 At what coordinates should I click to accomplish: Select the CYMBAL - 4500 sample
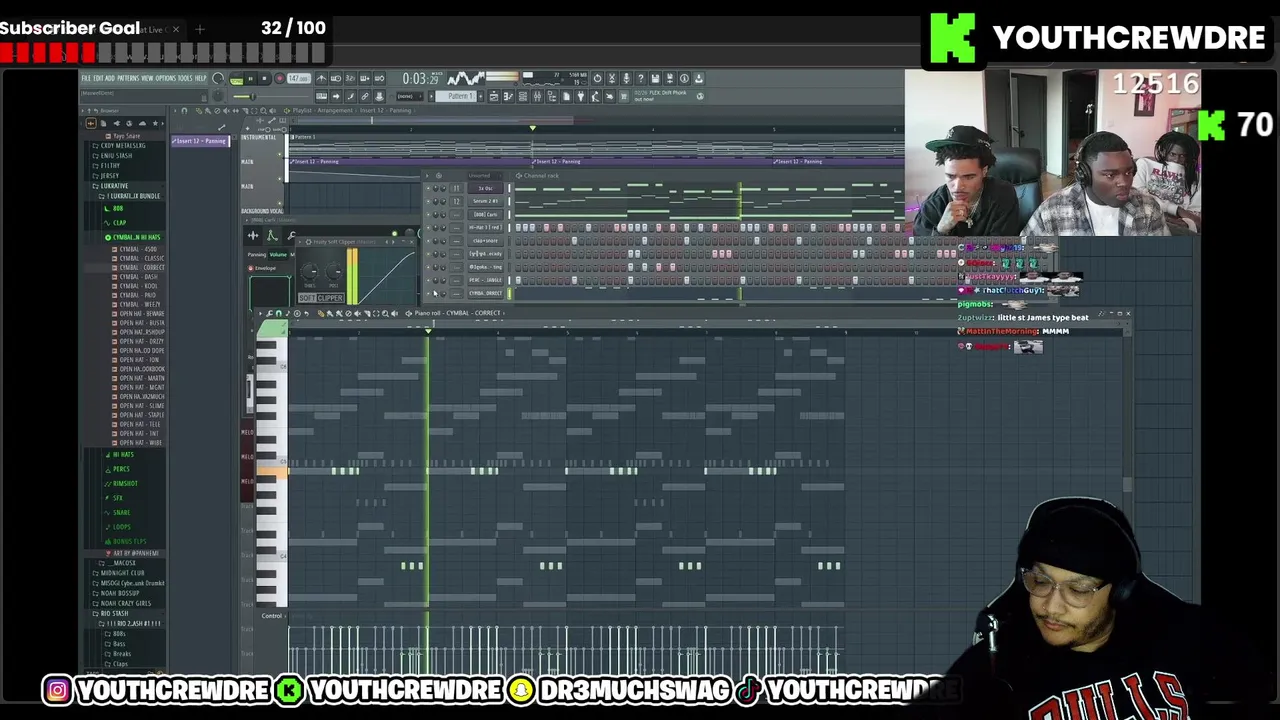(136, 249)
